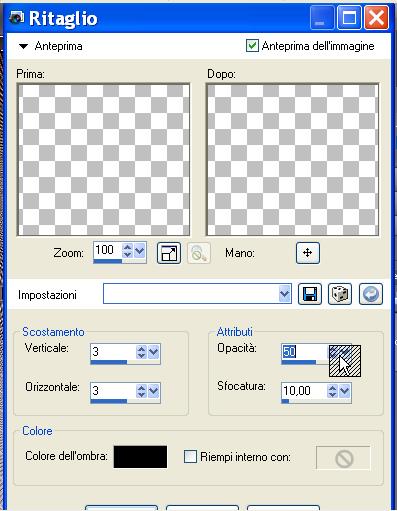Toggle Anteprima dell'immagine checkbox
Viewport: 397px width, 511px height.
coord(252,46)
